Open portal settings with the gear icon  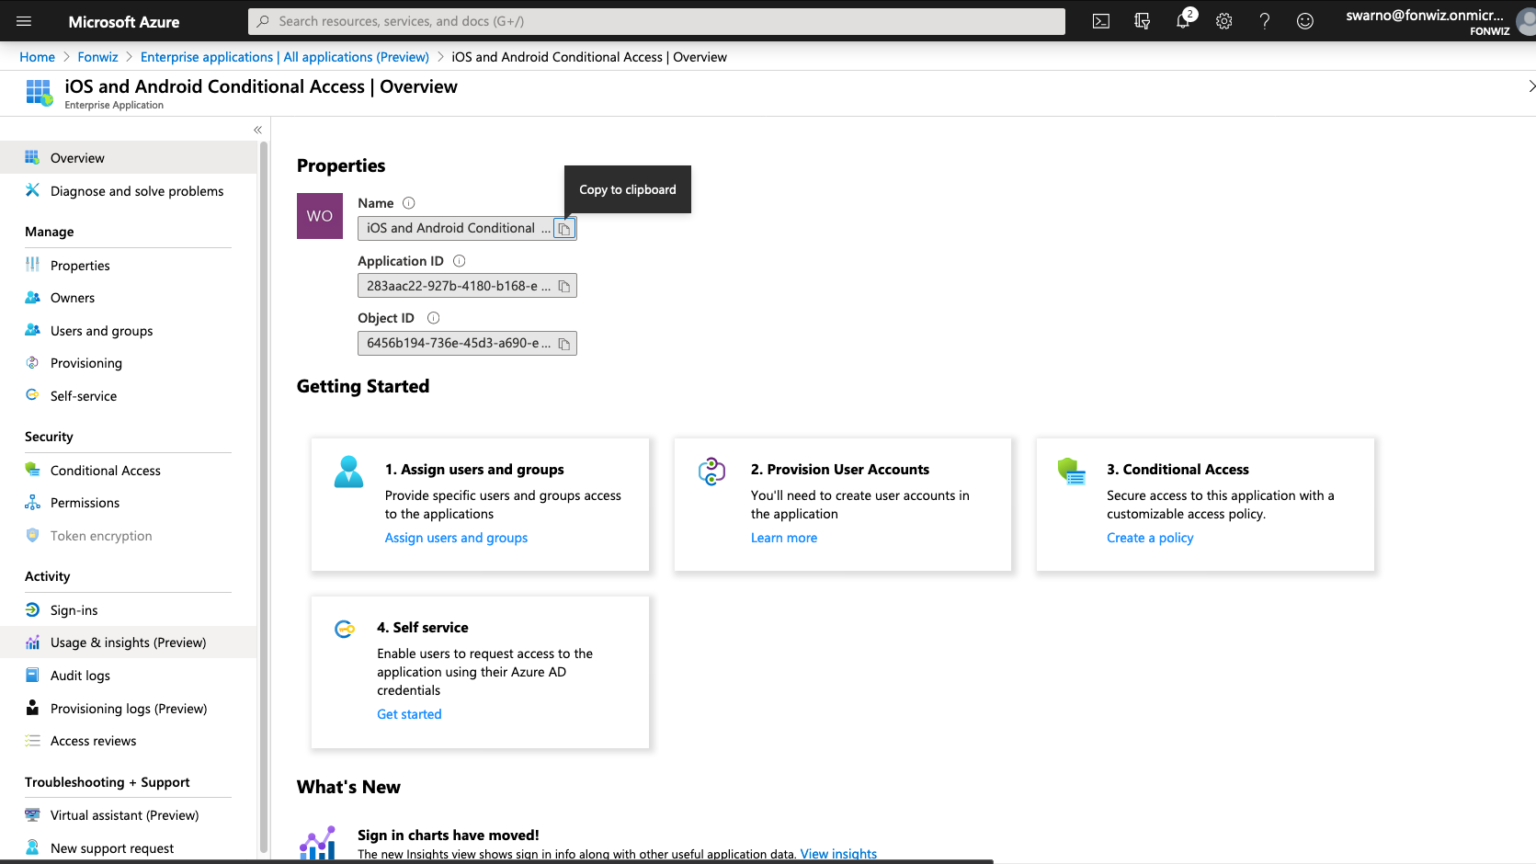pos(1224,21)
